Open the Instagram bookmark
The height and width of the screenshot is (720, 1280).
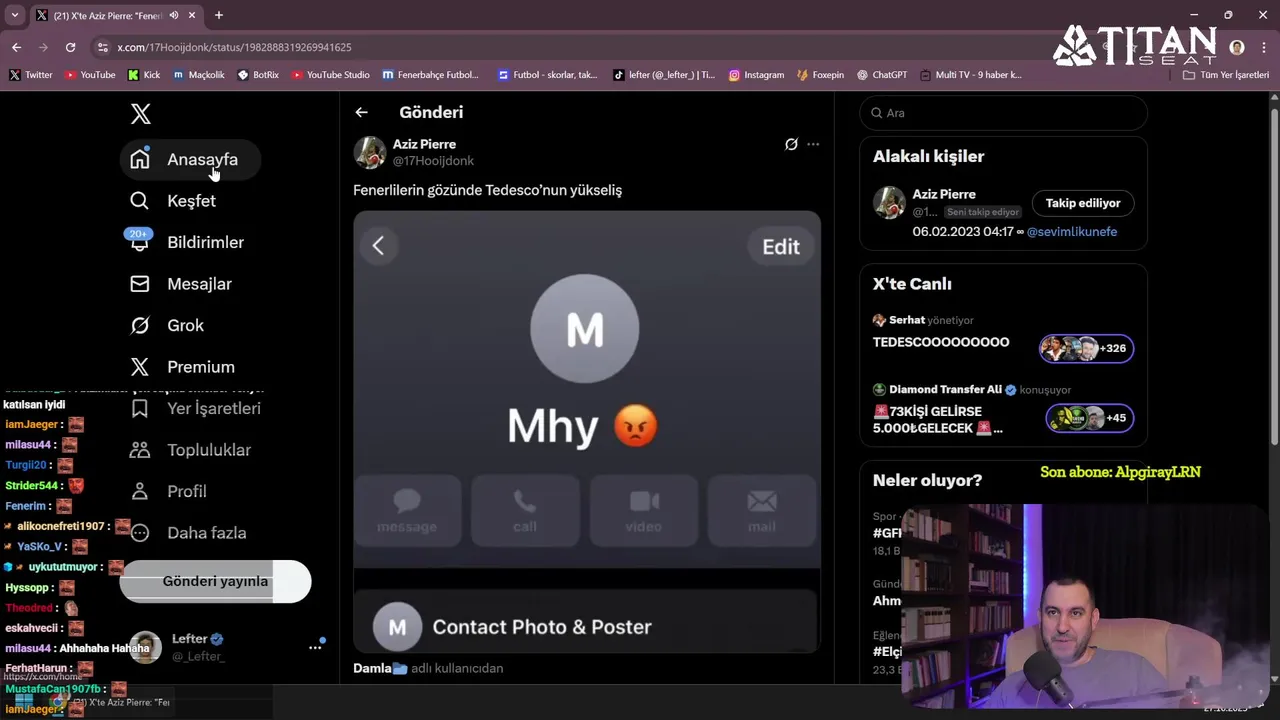(756, 75)
